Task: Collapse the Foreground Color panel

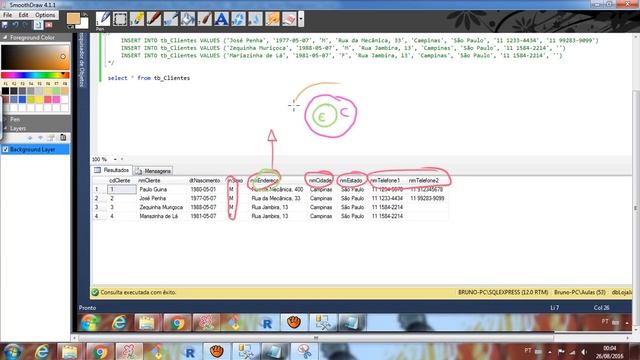Action: [5, 38]
